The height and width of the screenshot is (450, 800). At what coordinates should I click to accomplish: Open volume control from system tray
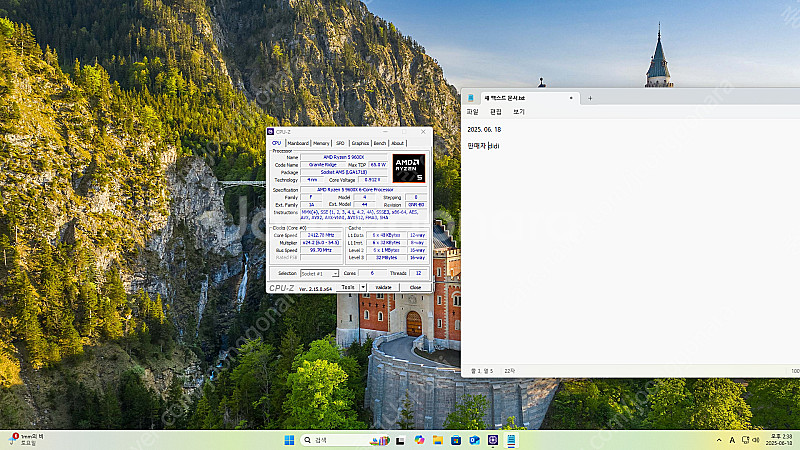(x=756, y=440)
